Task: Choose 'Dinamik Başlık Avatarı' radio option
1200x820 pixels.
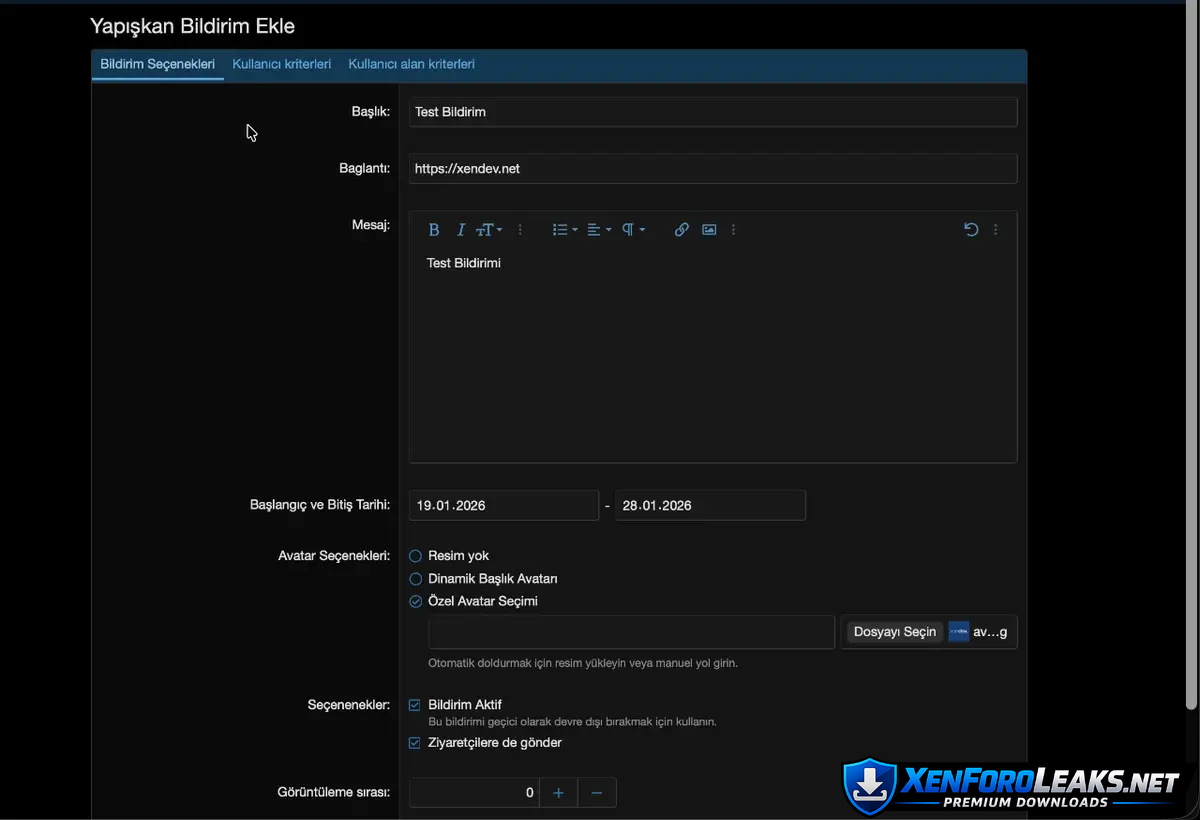Action: tap(416, 579)
